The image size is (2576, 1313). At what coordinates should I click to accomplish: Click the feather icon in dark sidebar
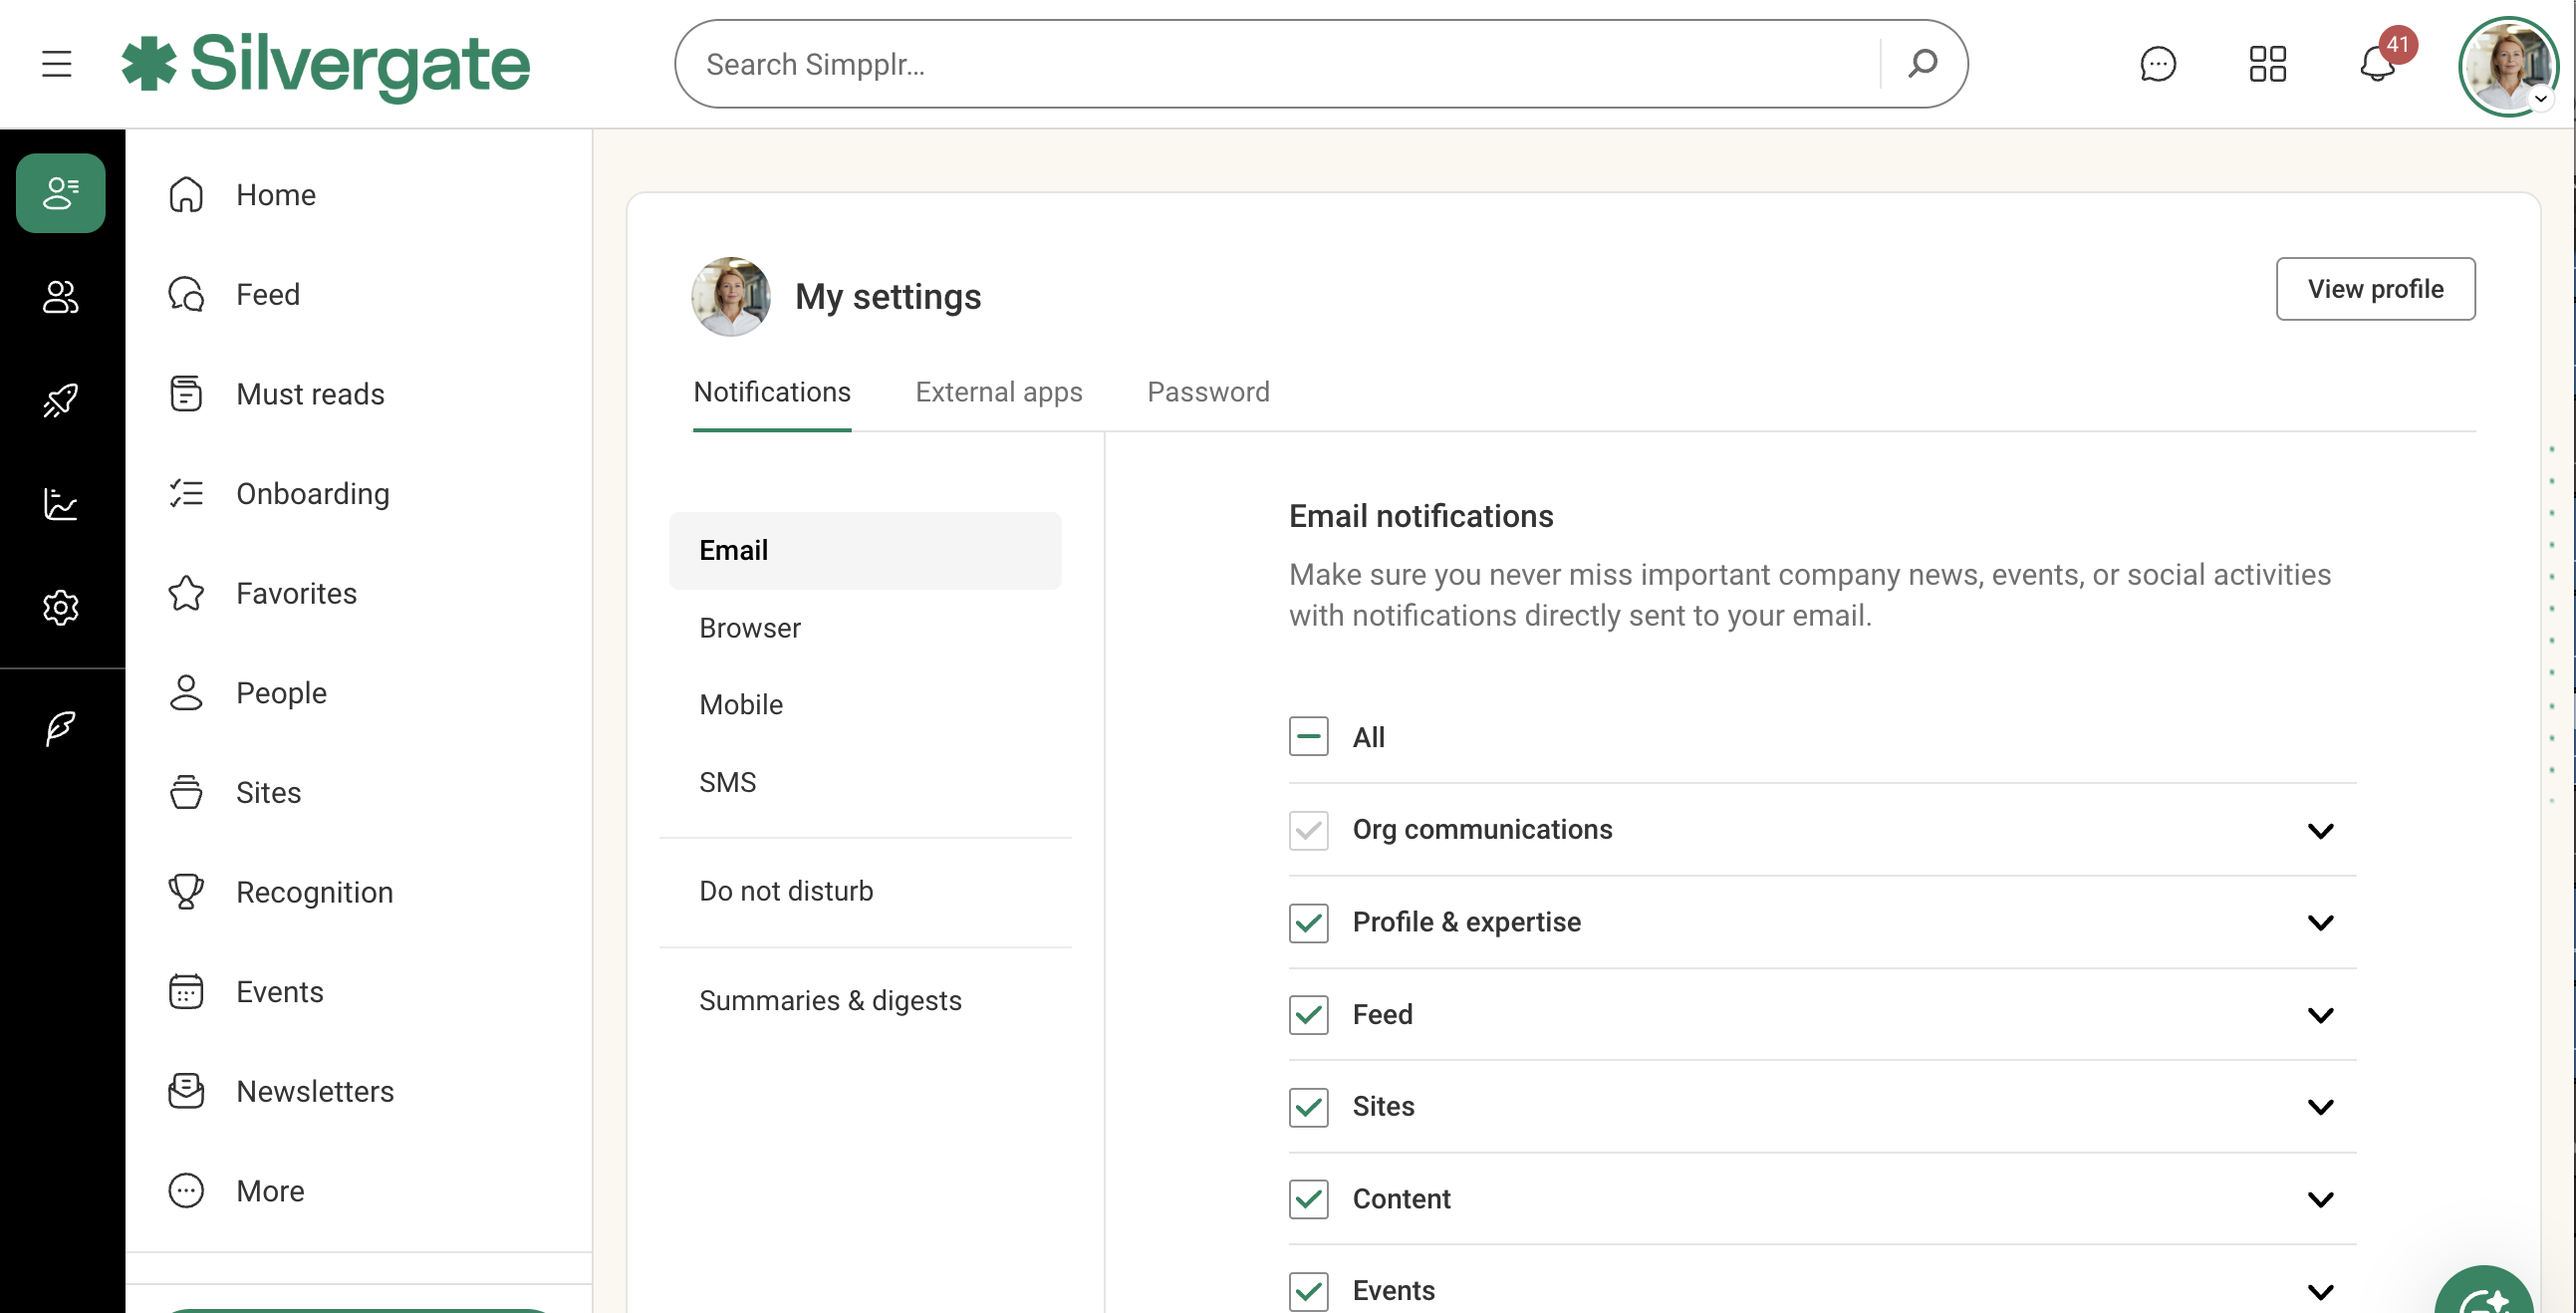60,728
